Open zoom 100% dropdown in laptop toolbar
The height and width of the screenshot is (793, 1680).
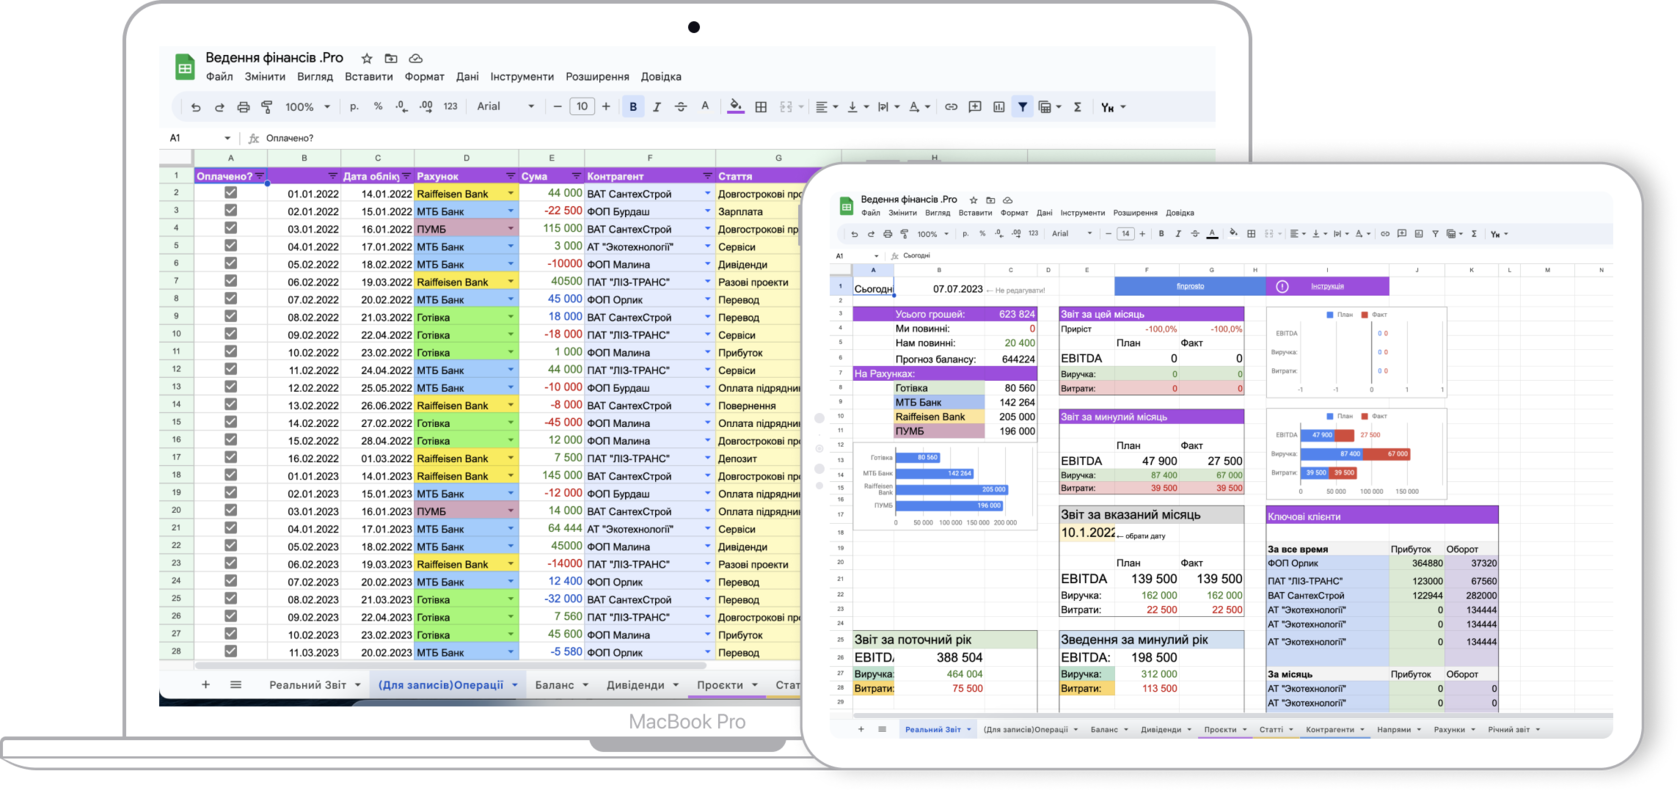pyautogui.click(x=308, y=107)
